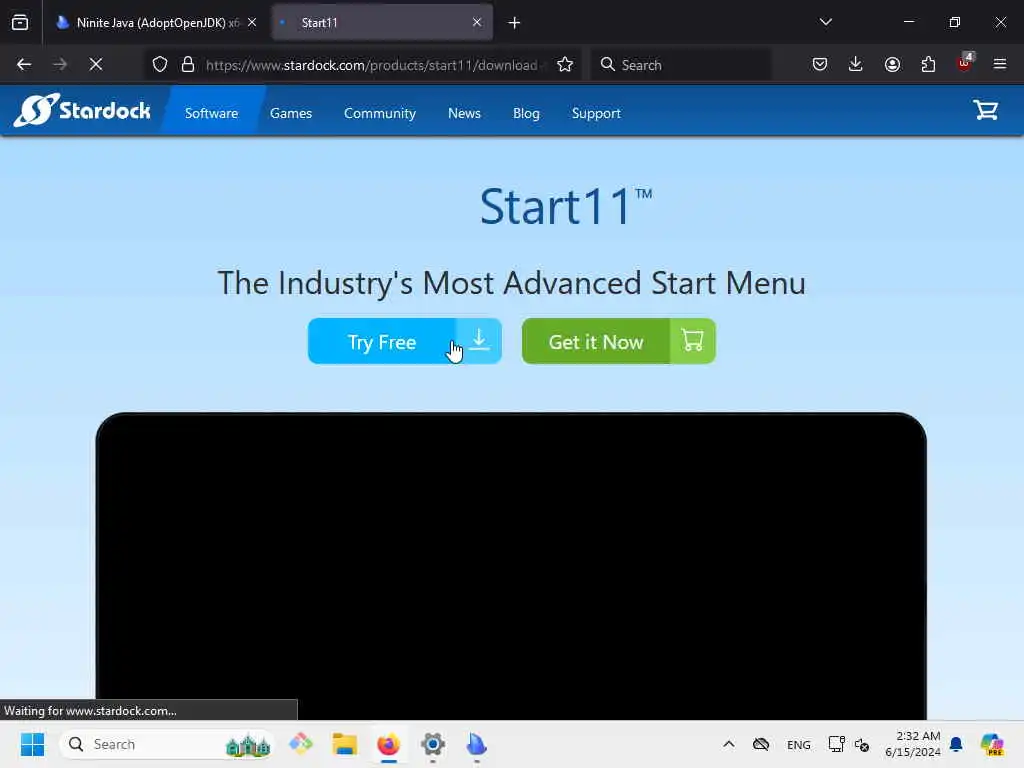Bookmark this page with the star

pos(565,64)
